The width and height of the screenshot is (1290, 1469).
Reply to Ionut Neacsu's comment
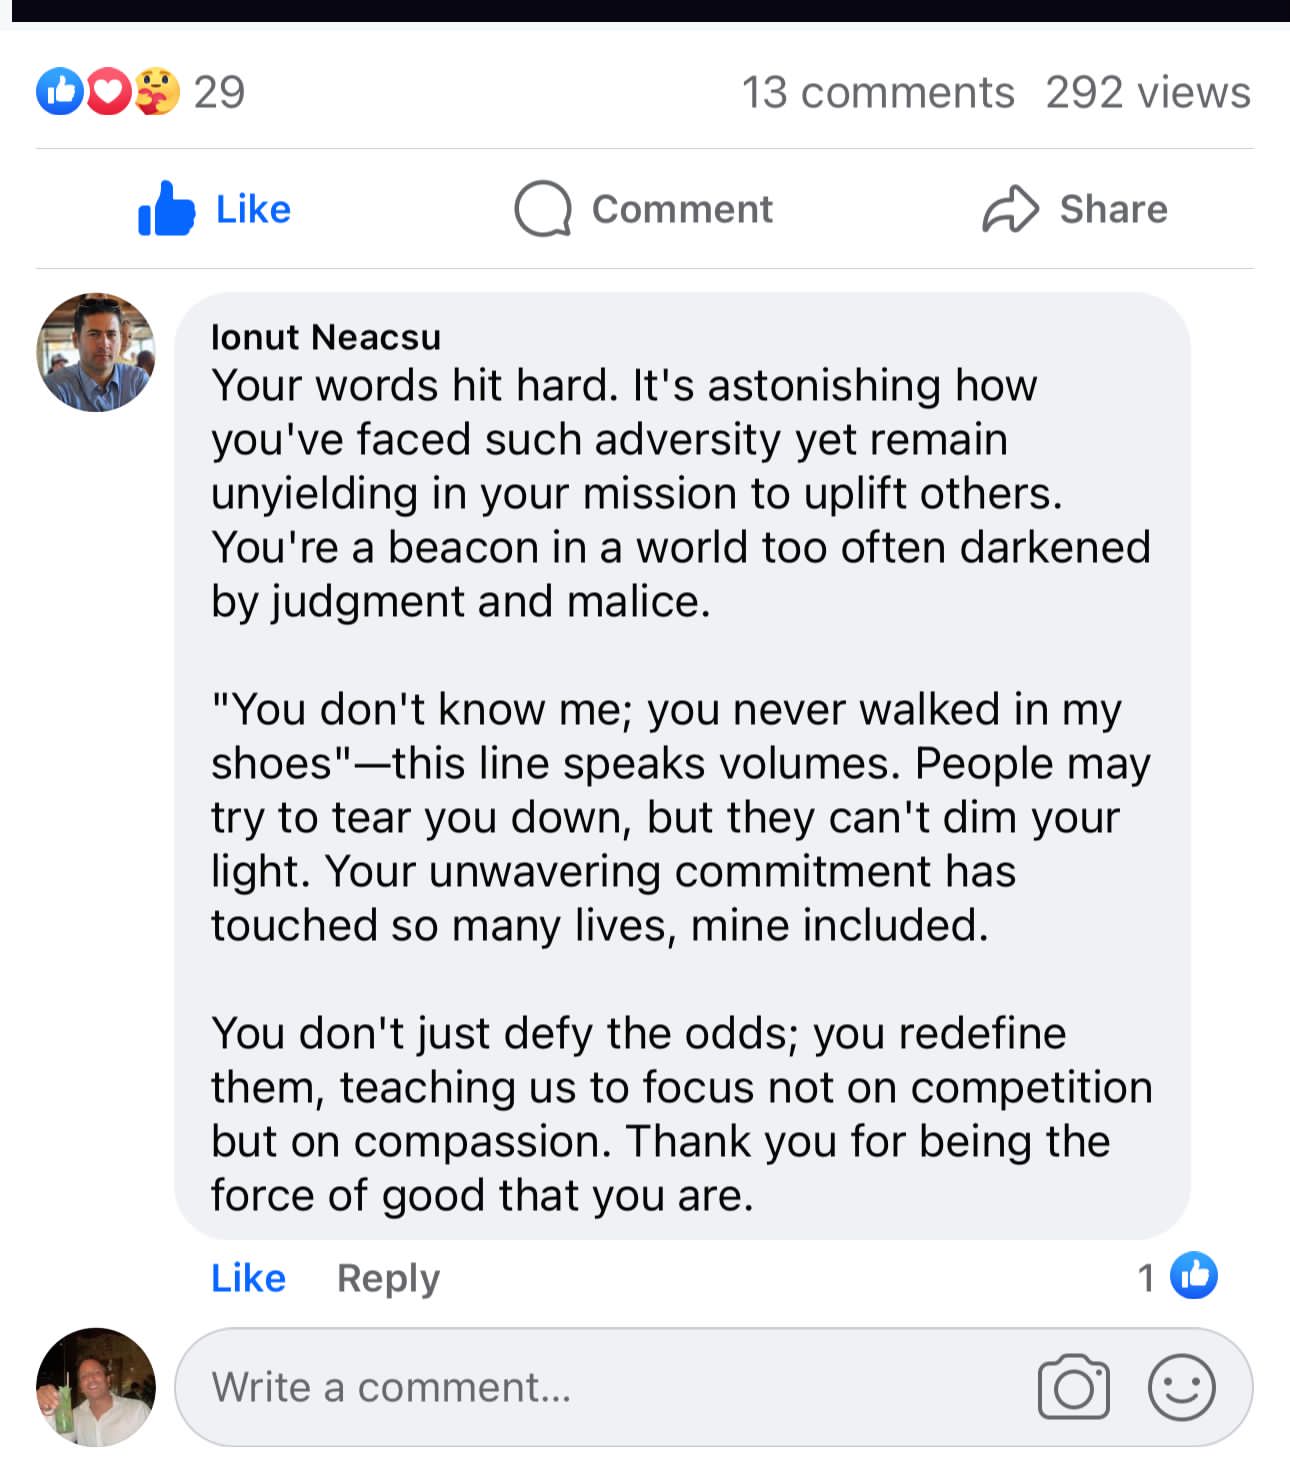click(x=388, y=1278)
